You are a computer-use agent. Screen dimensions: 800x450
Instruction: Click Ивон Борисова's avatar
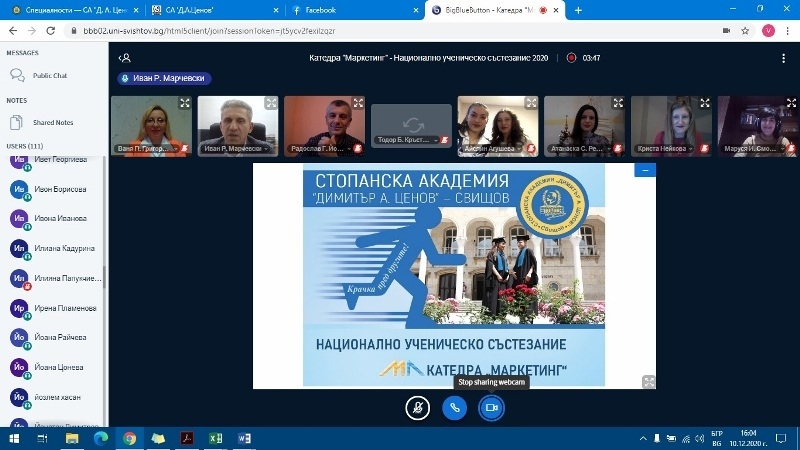pos(19,189)
